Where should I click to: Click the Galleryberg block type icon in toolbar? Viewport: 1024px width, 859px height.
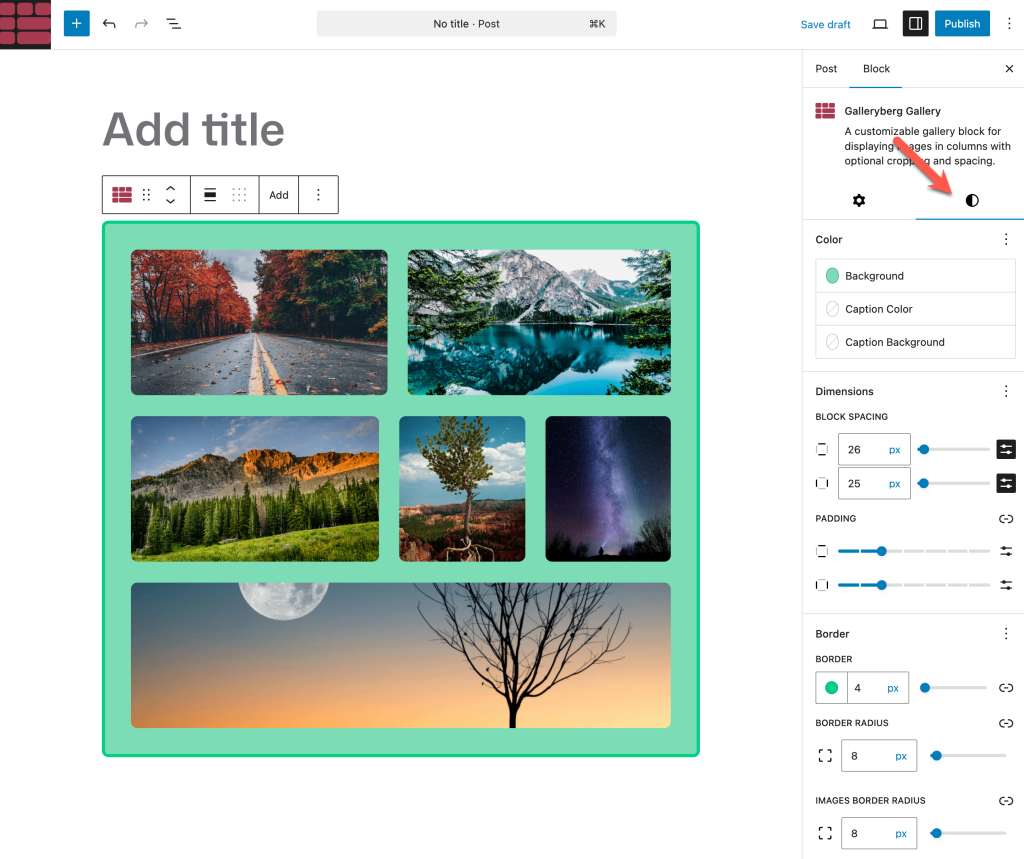[x=122, y=195]
